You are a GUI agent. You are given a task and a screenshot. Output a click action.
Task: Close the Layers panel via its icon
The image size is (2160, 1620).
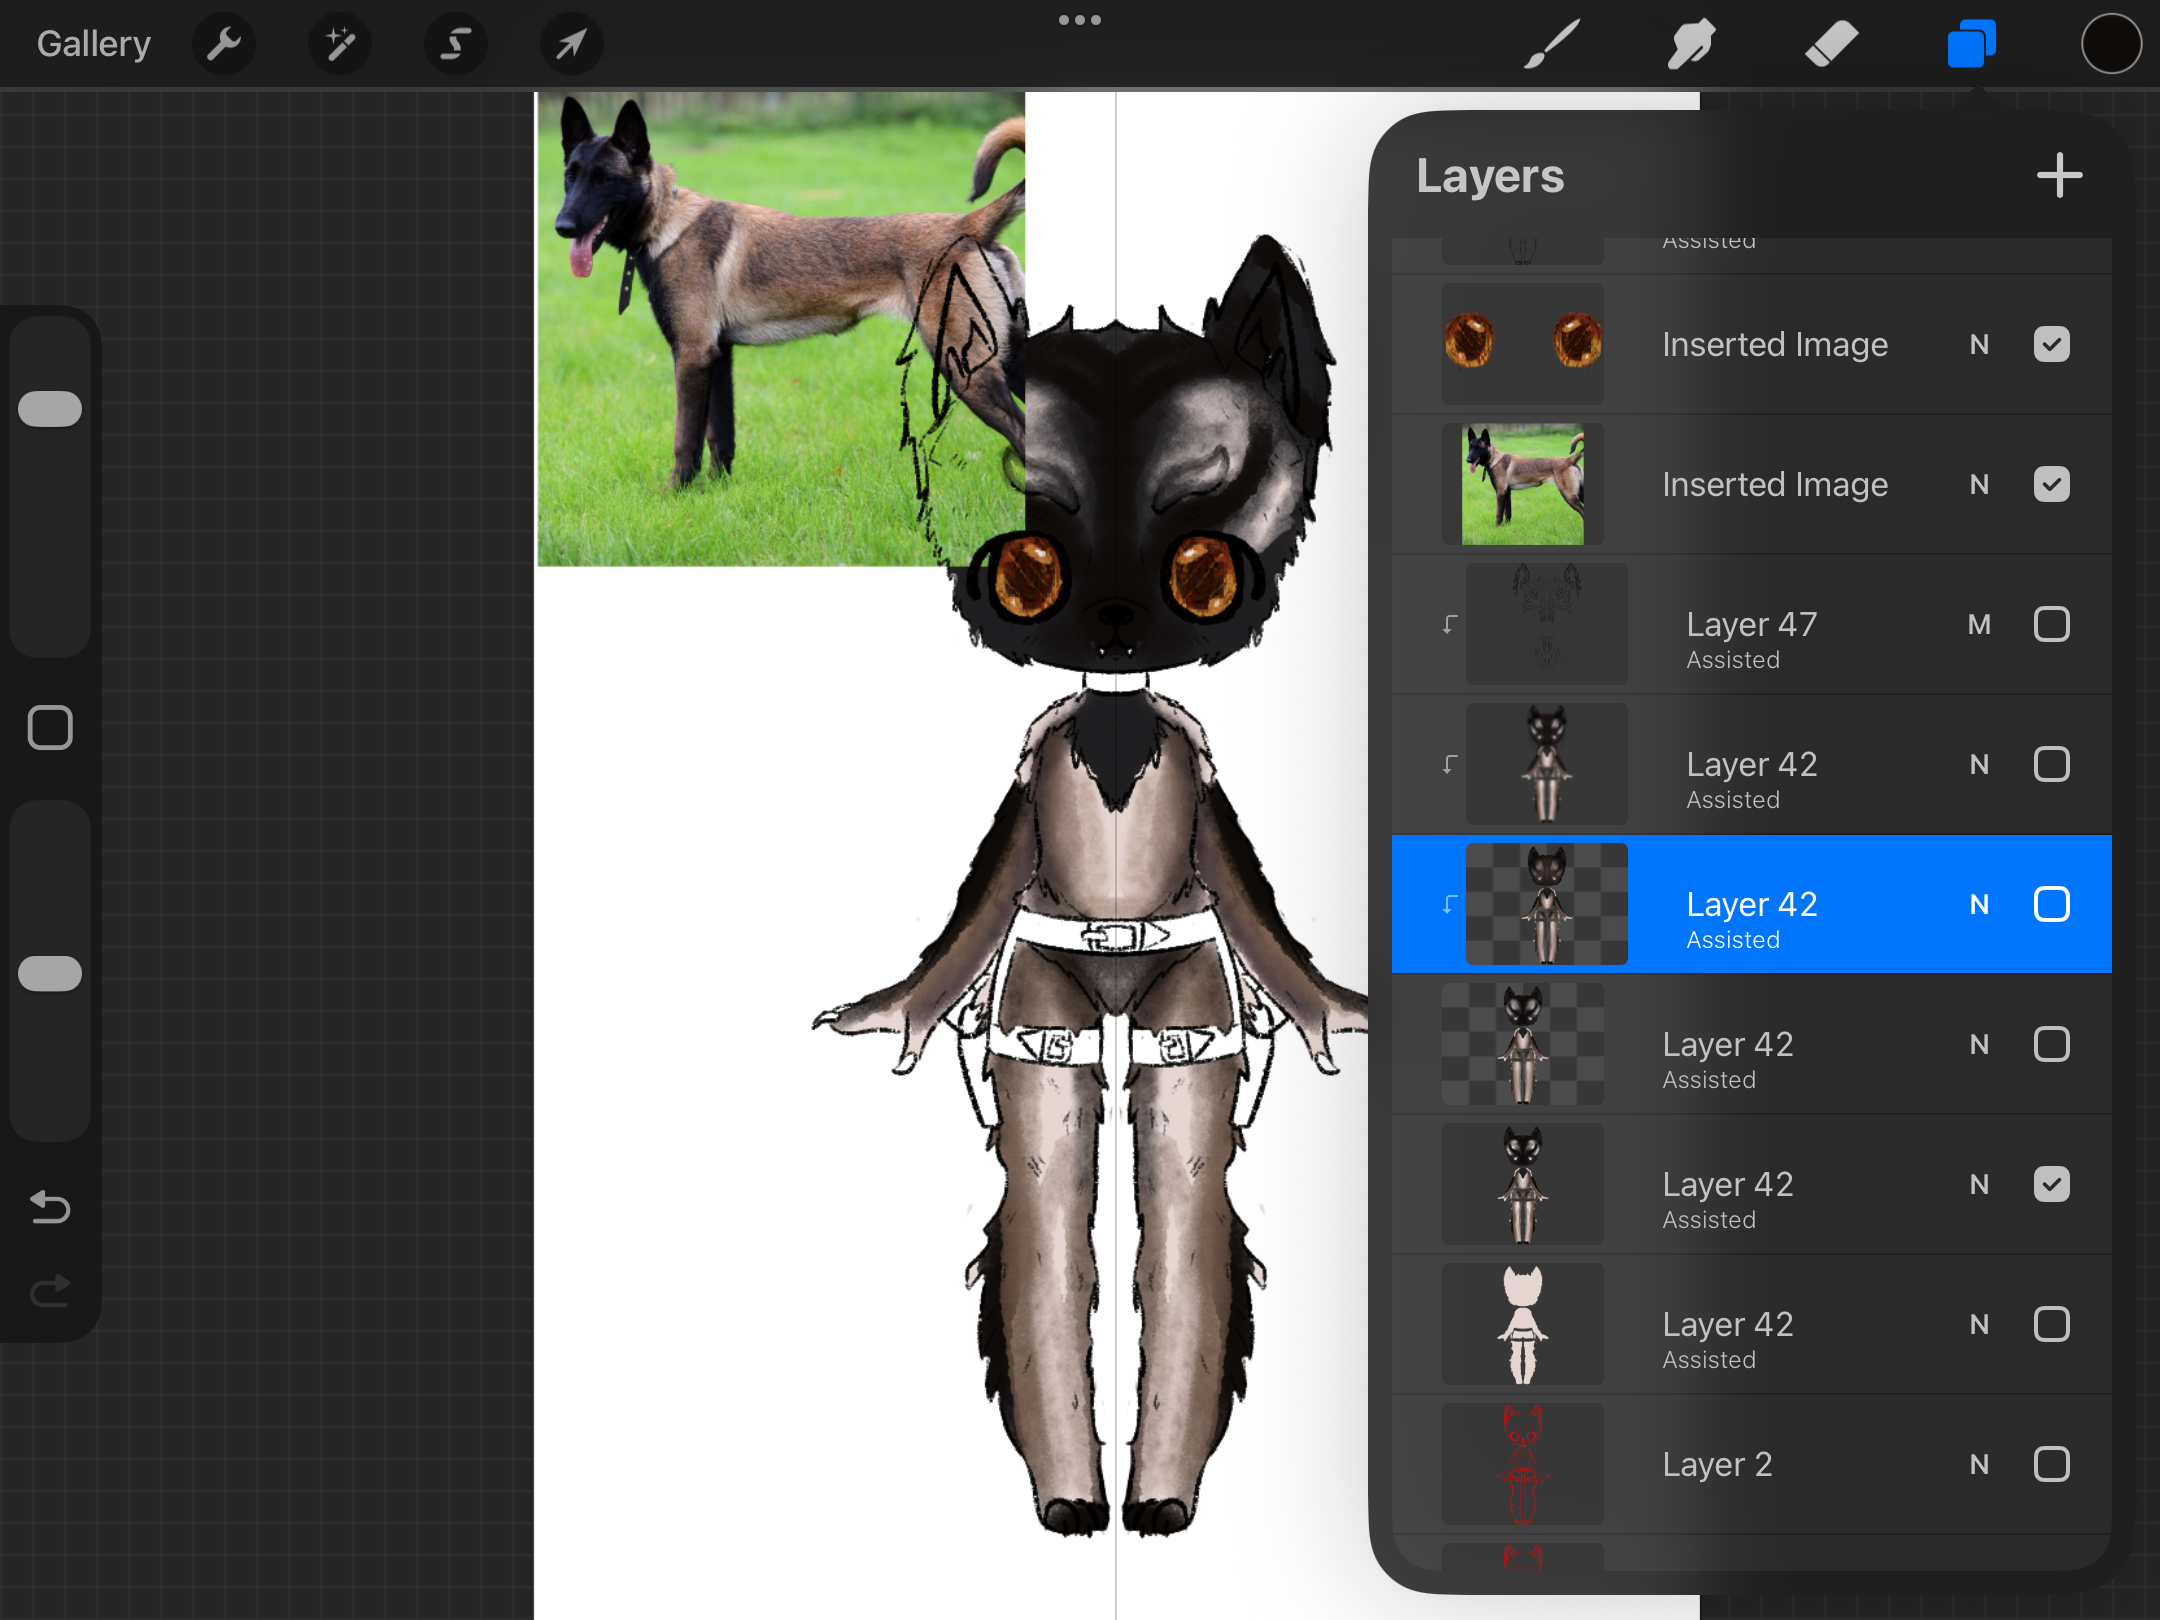(x=1971, y=44)
